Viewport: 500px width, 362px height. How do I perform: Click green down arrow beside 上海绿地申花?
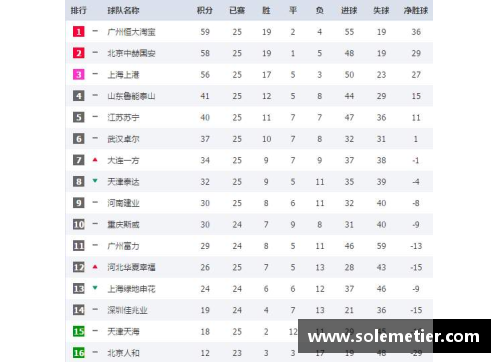pos(95,288)
